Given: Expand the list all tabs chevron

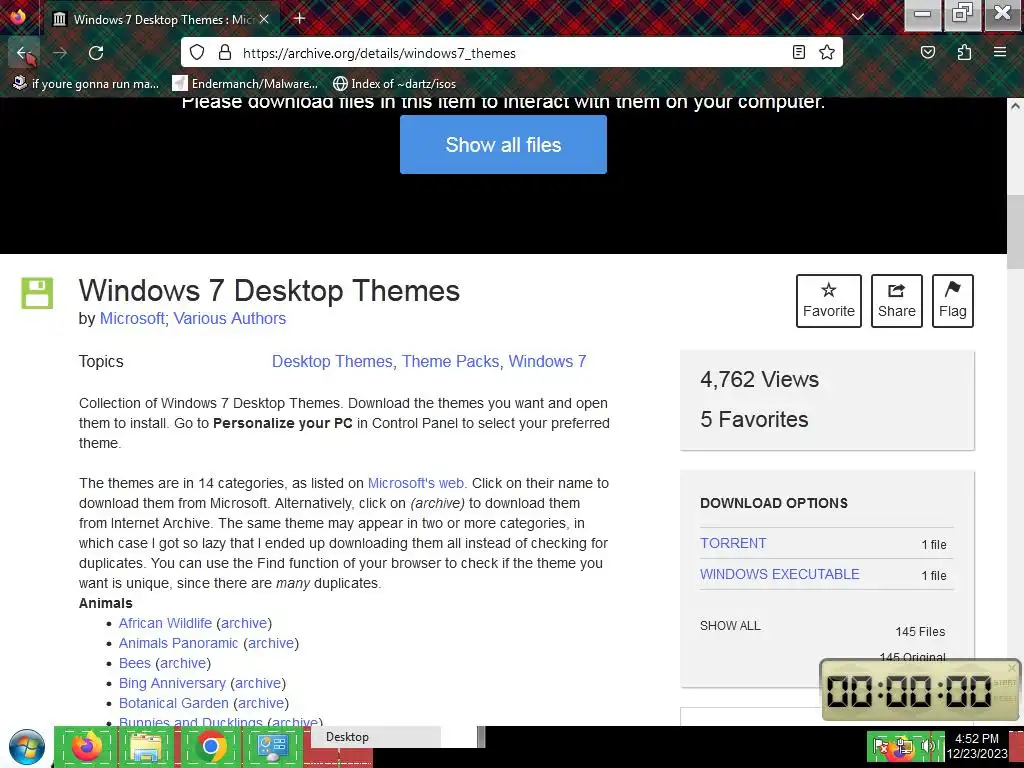Looking at the screenshot, I should tap(858, 18).
